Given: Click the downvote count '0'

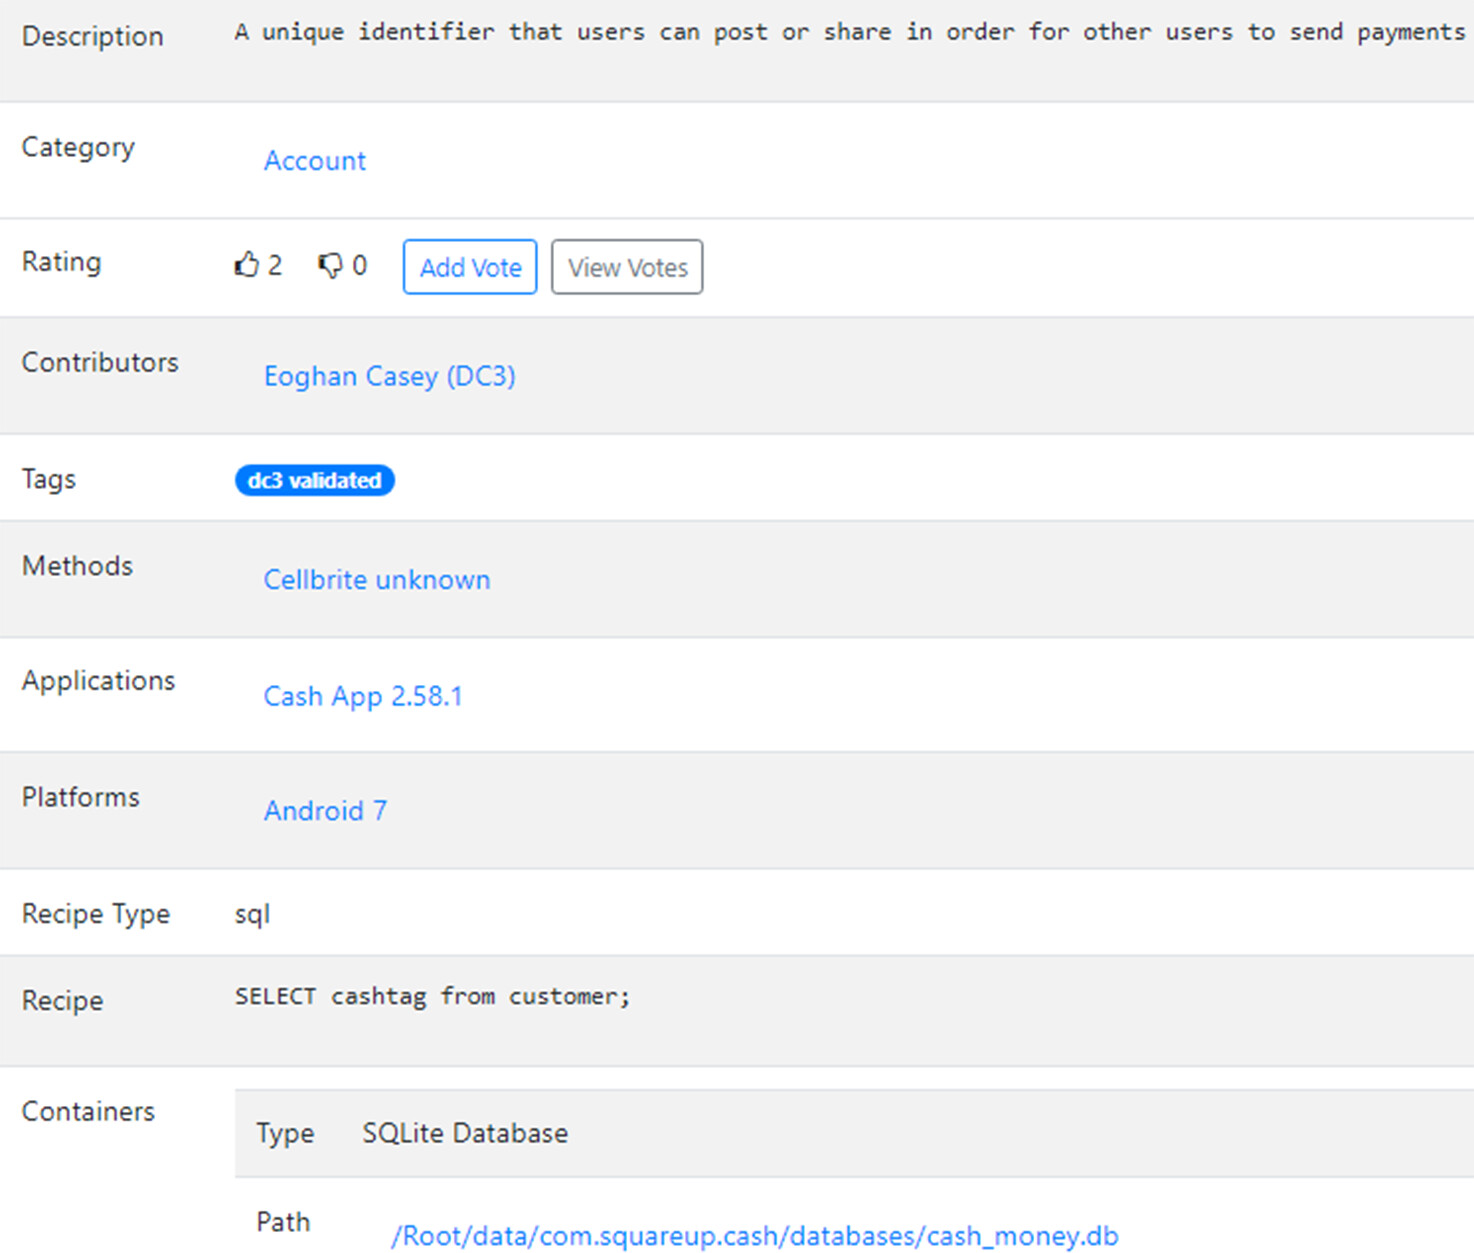Looking at the screenshot, I should click(x=360, y=266).
